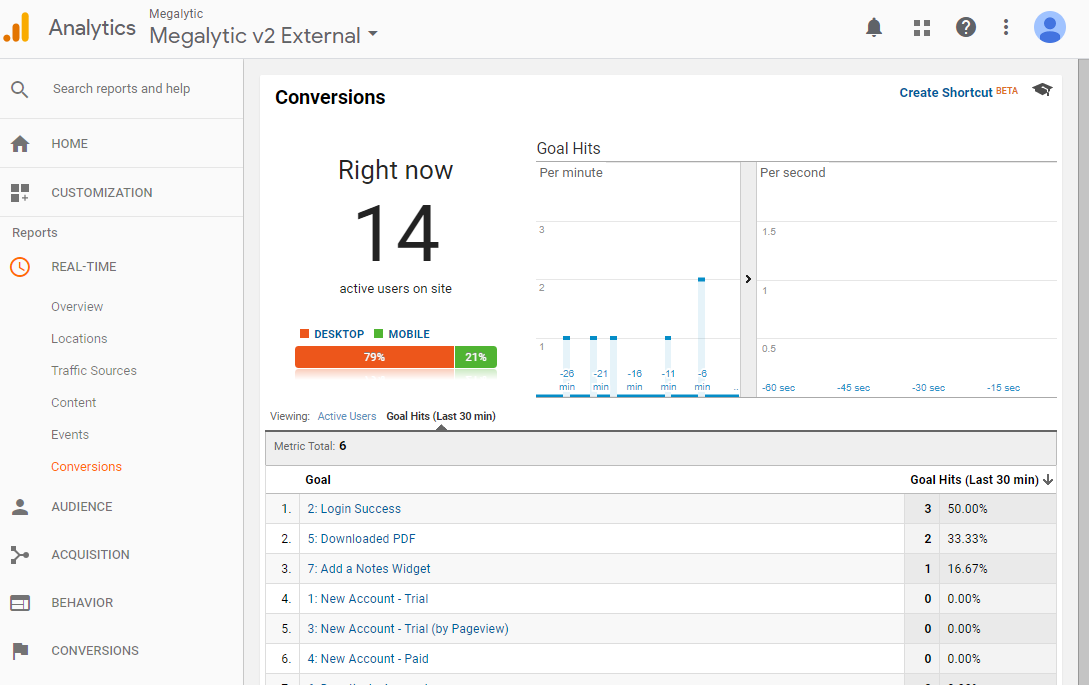Open the Google apps grid icon
Viewport: 1089px width, 685px height.
click(922, 28)
